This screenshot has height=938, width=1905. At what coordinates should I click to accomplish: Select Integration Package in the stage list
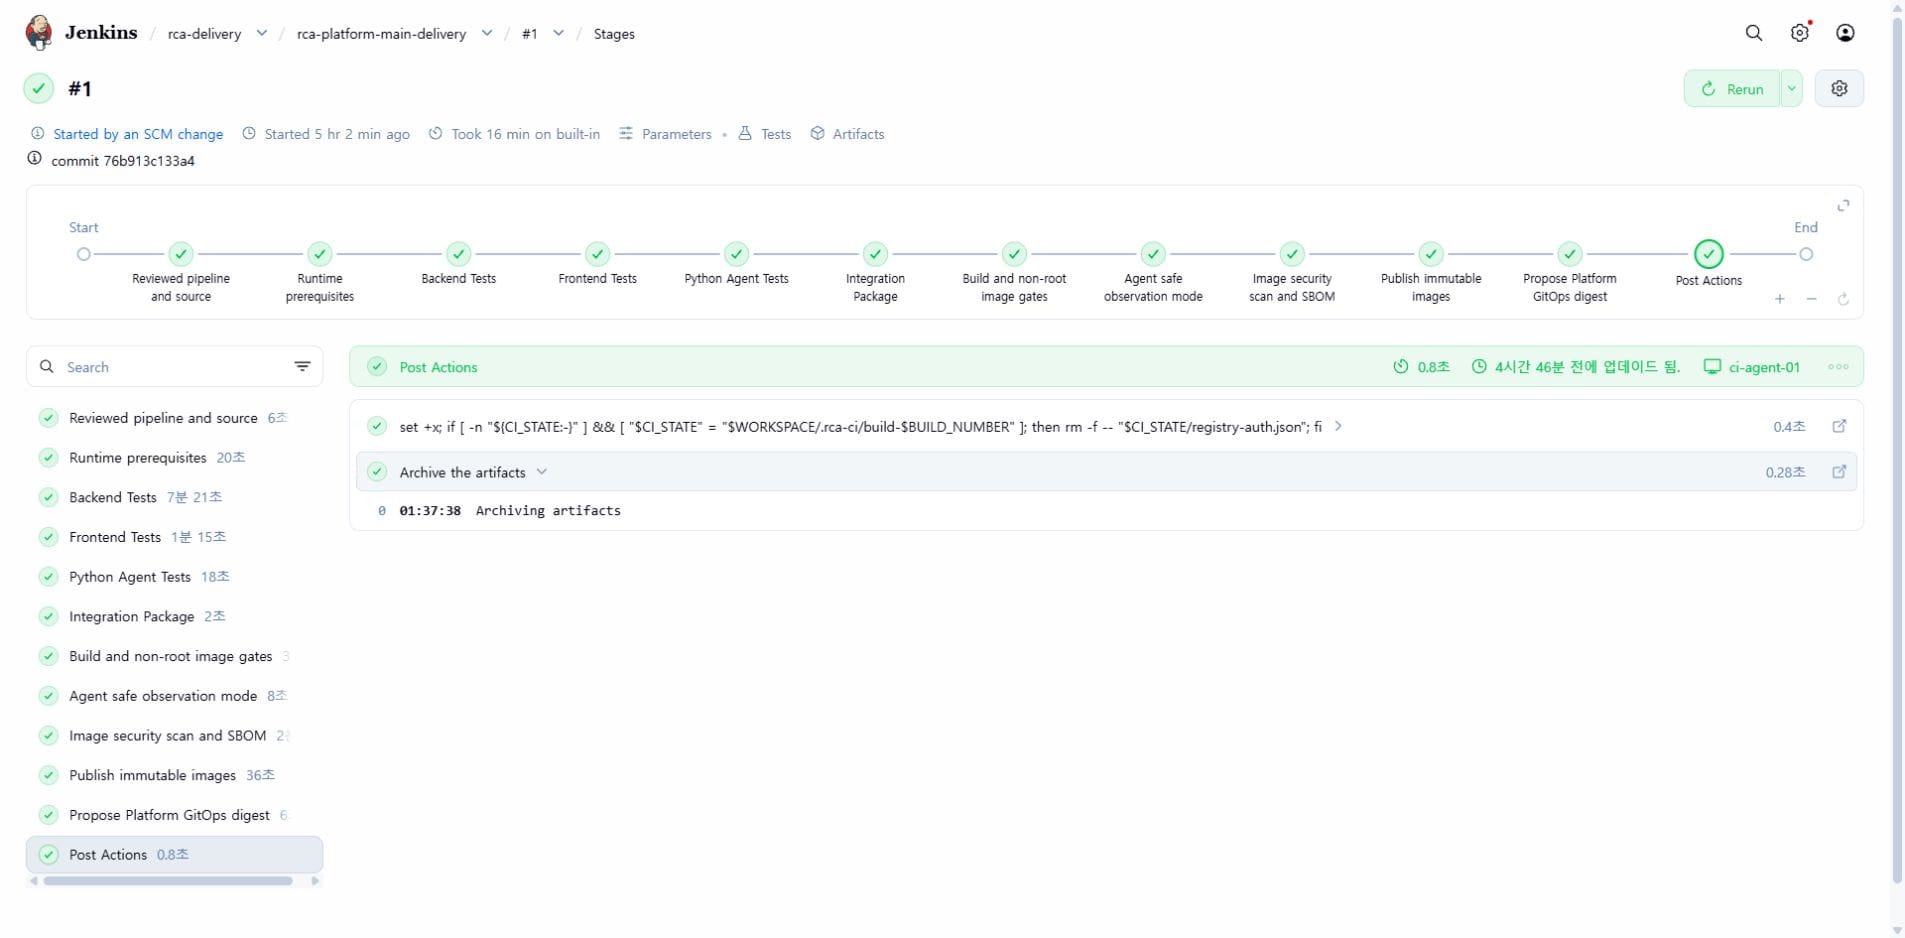click(x=175, y=616)
